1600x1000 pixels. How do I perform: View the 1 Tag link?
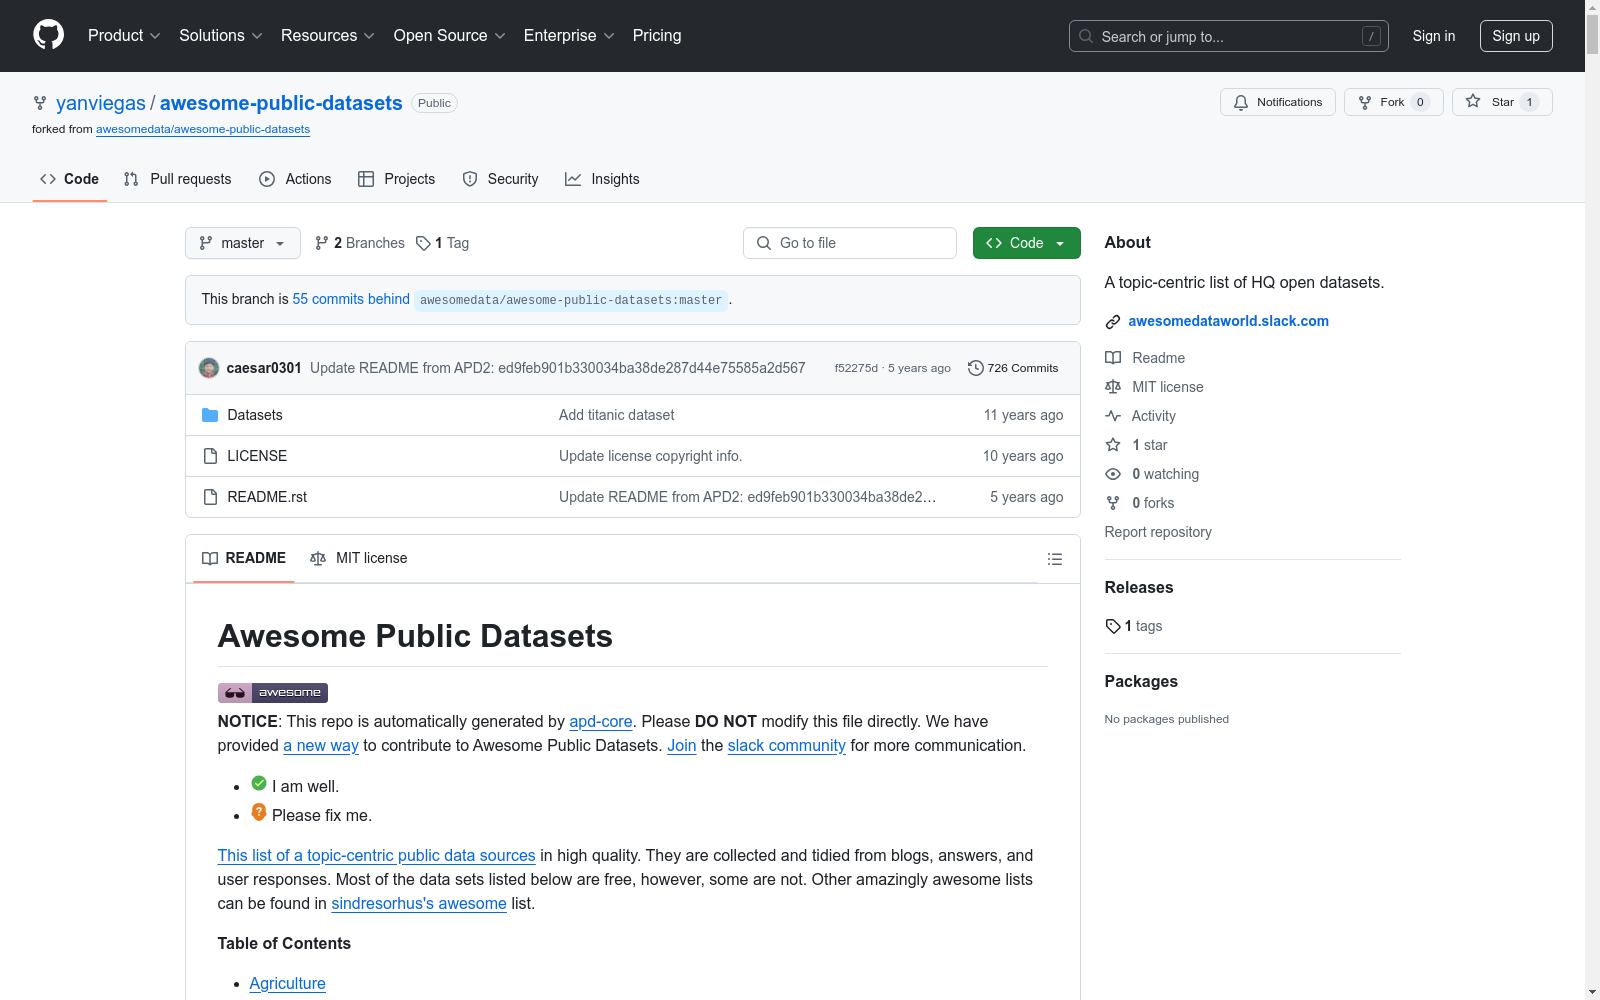(x=443, y=243)
